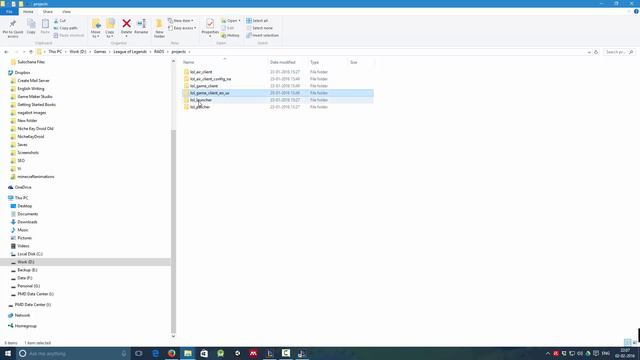Select Dropbox in the navigation pane

coord(22,73)
